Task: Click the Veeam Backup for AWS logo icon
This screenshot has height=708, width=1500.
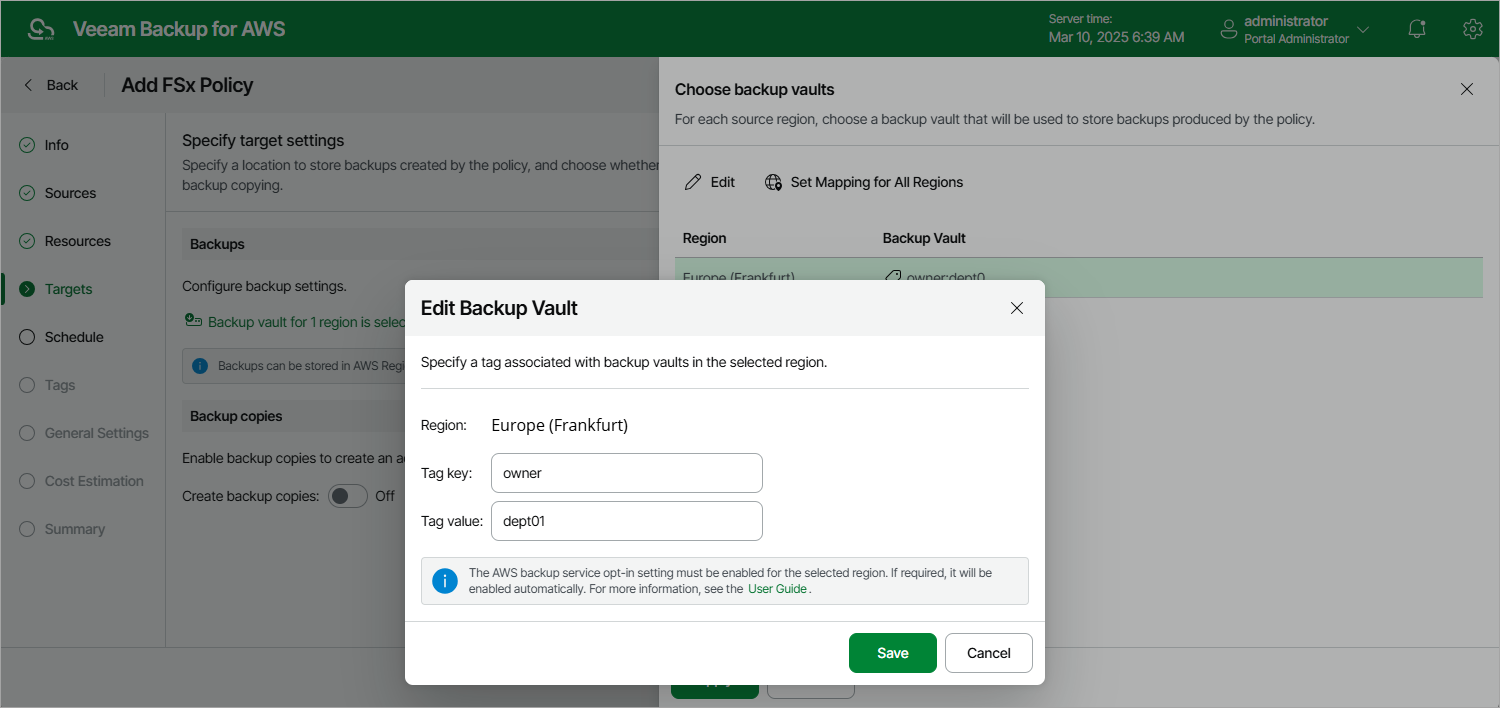Action: coord(41,29)
